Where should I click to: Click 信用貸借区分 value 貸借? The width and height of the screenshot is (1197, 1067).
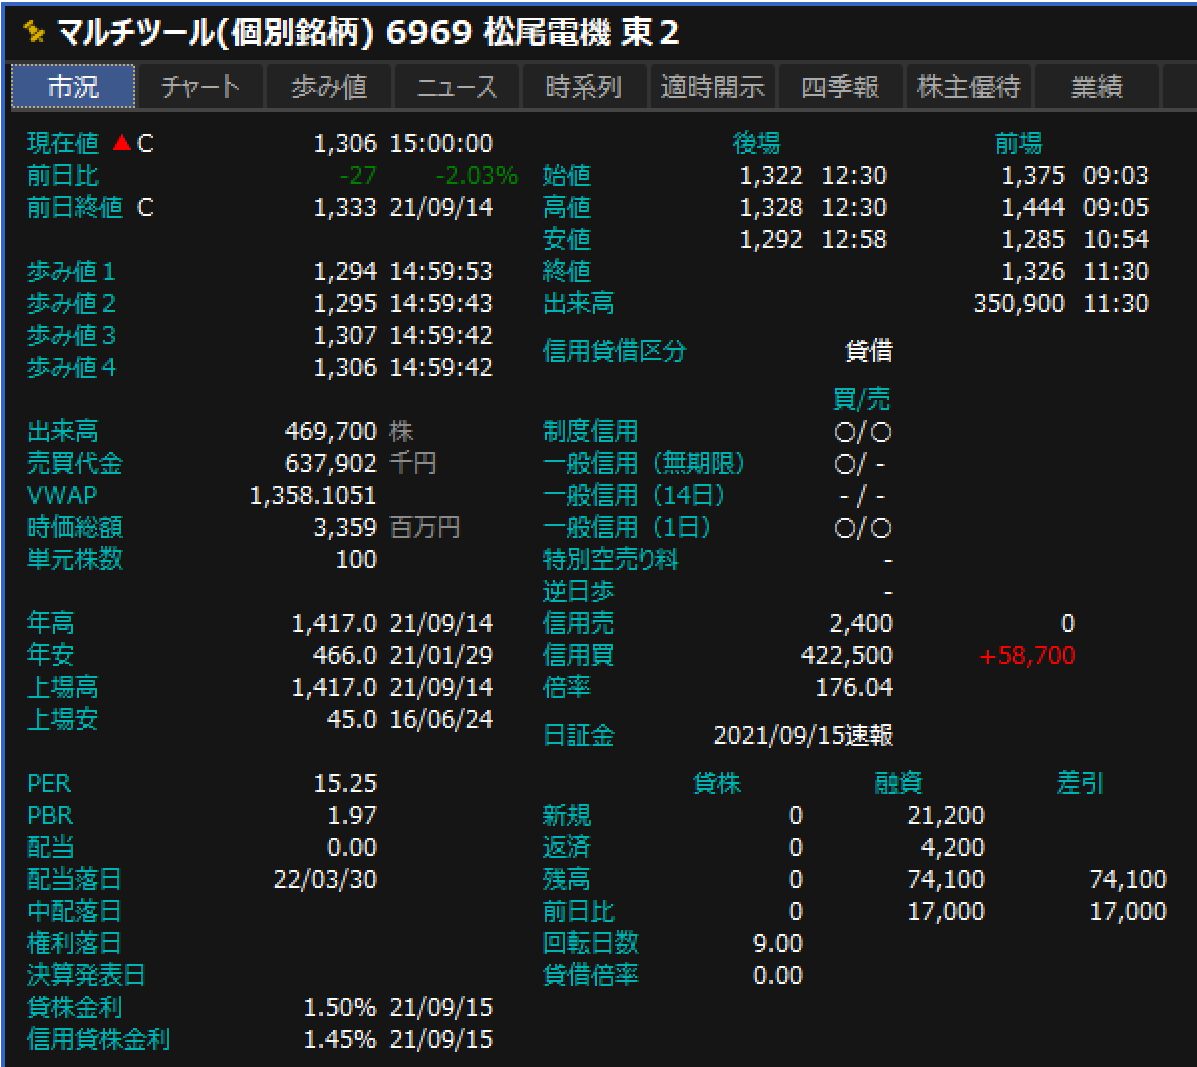[870, 351]
